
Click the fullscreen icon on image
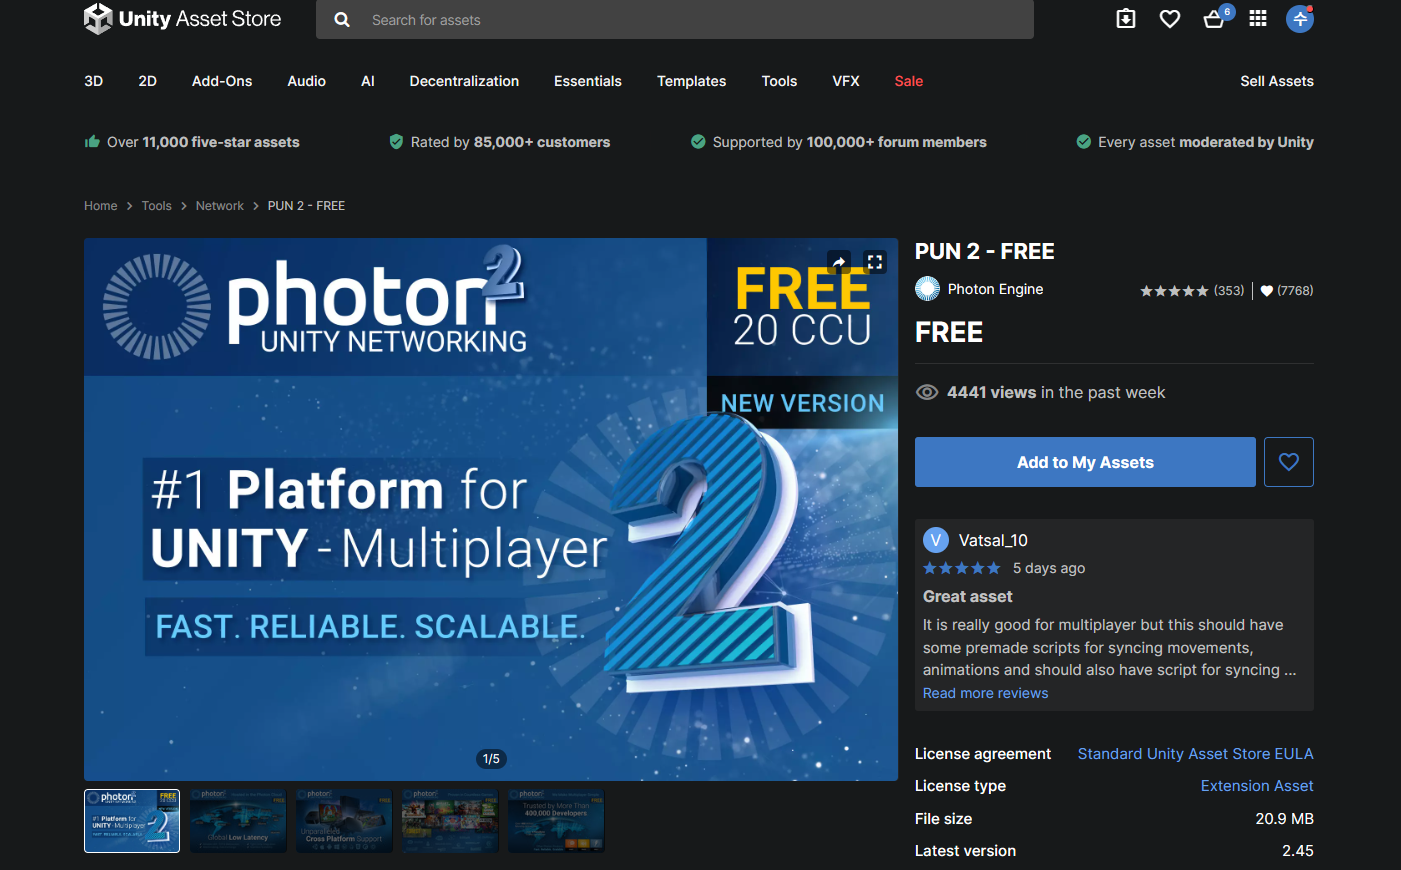[875, 262]
